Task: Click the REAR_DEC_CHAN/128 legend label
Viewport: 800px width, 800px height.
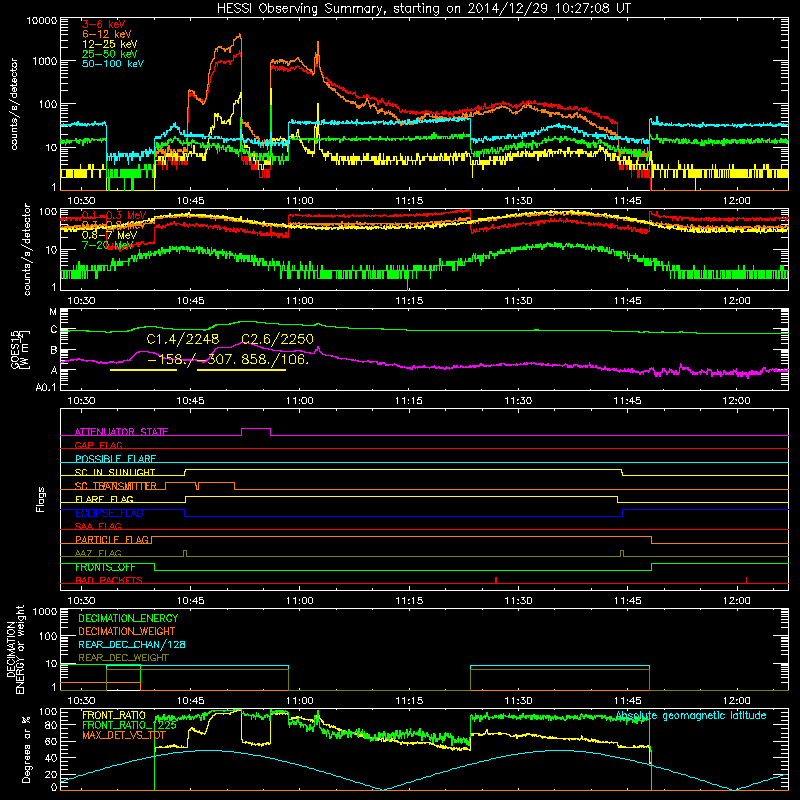Action: pyautogui.click(x=132, y=644)
